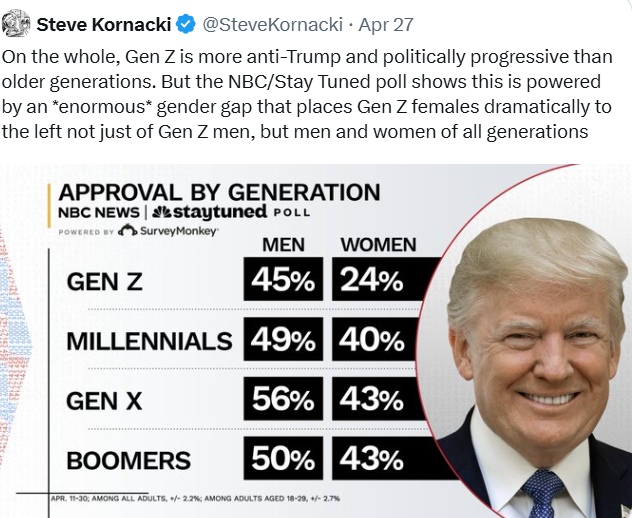Click Steve Kornacki's profile avatar
This screenshot has width=632, height=518.
click(x=17, y=21)
